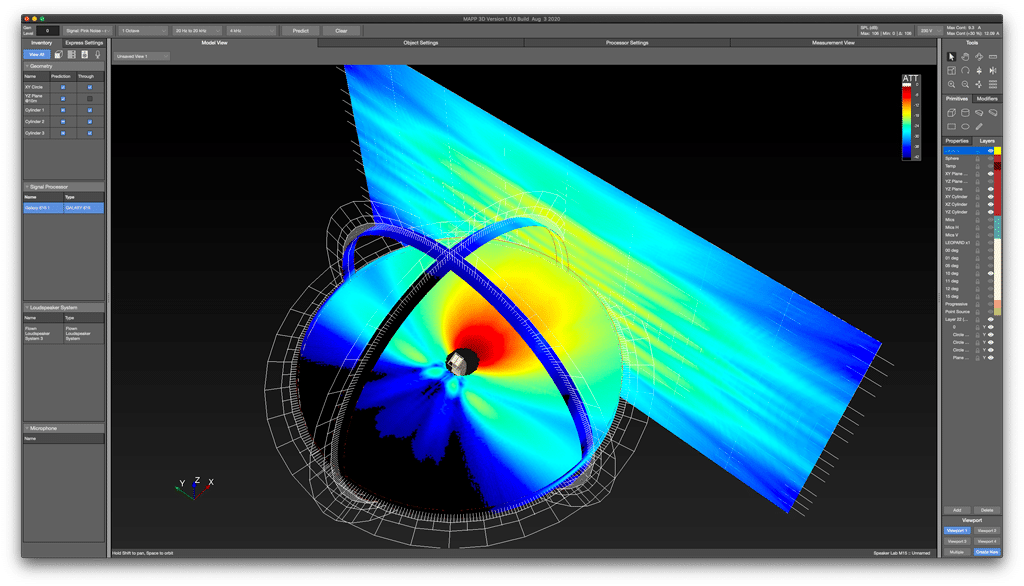Enable Through checkbox for YZ Plane @10m

[x=90, y=98]
